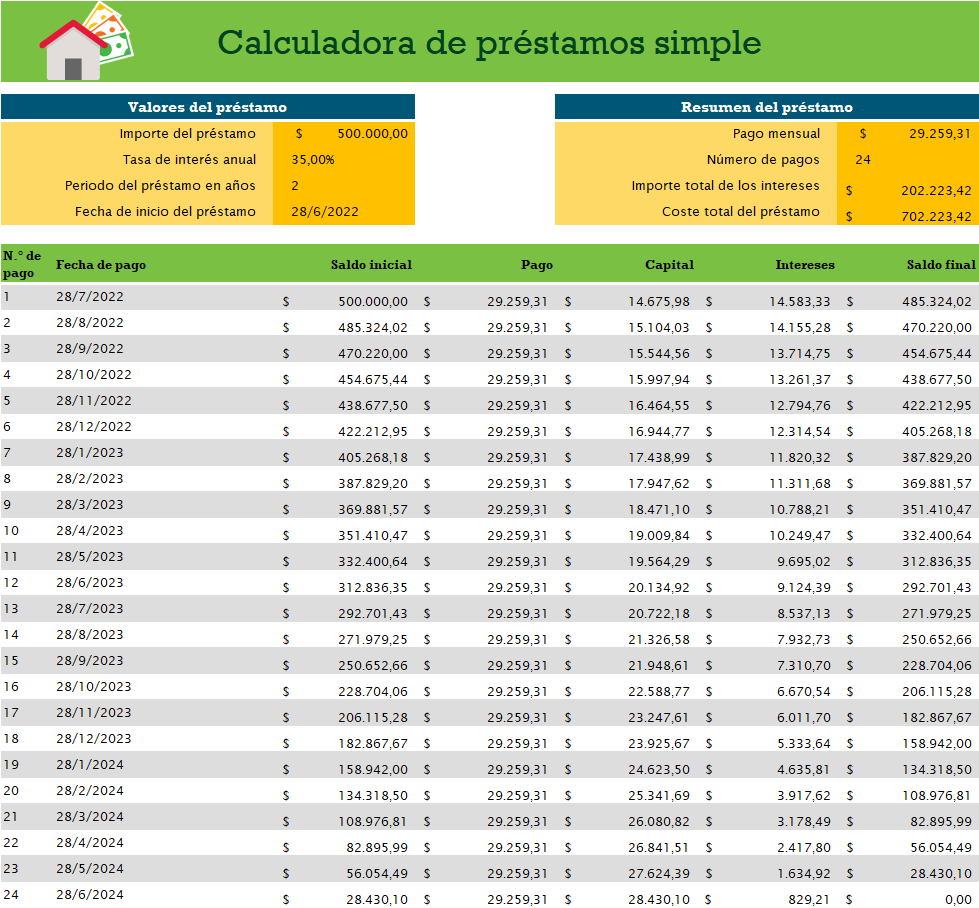Select capital value 19.564,29
The height and width of the screenshot is (908, 979).
click(659, 562)
